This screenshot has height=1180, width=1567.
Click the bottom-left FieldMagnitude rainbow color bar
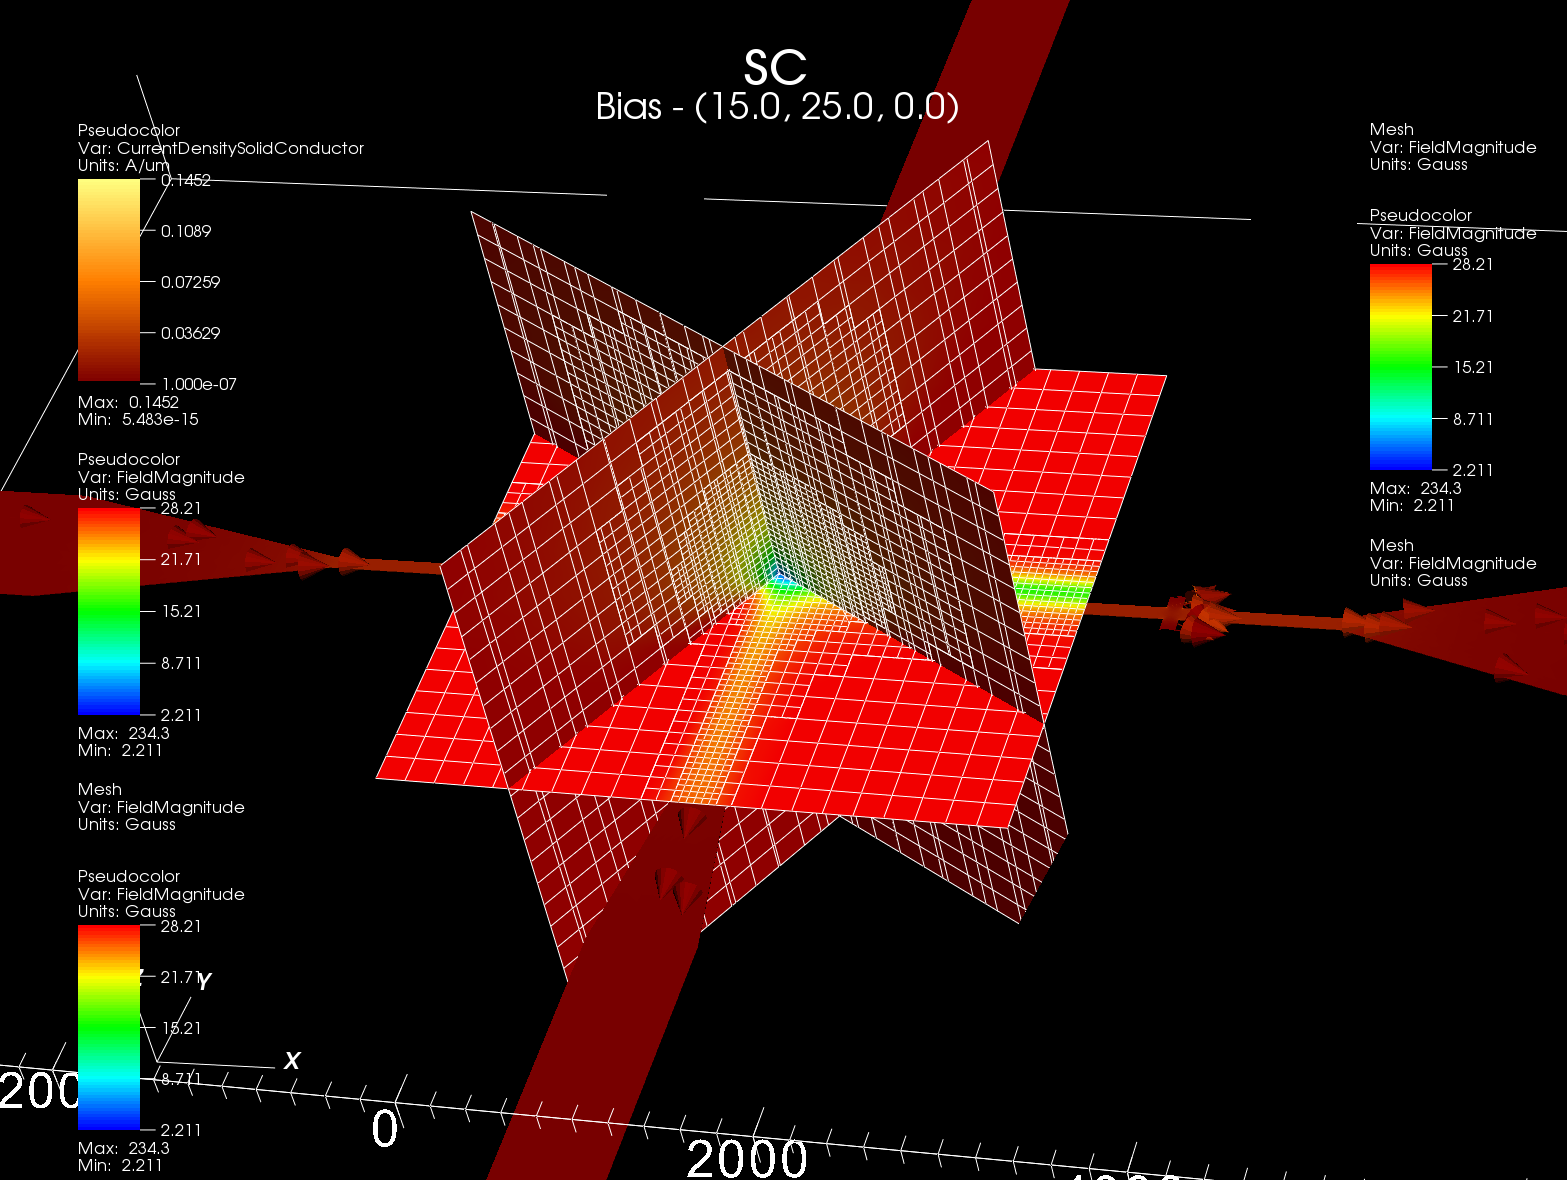(109, 1027)
